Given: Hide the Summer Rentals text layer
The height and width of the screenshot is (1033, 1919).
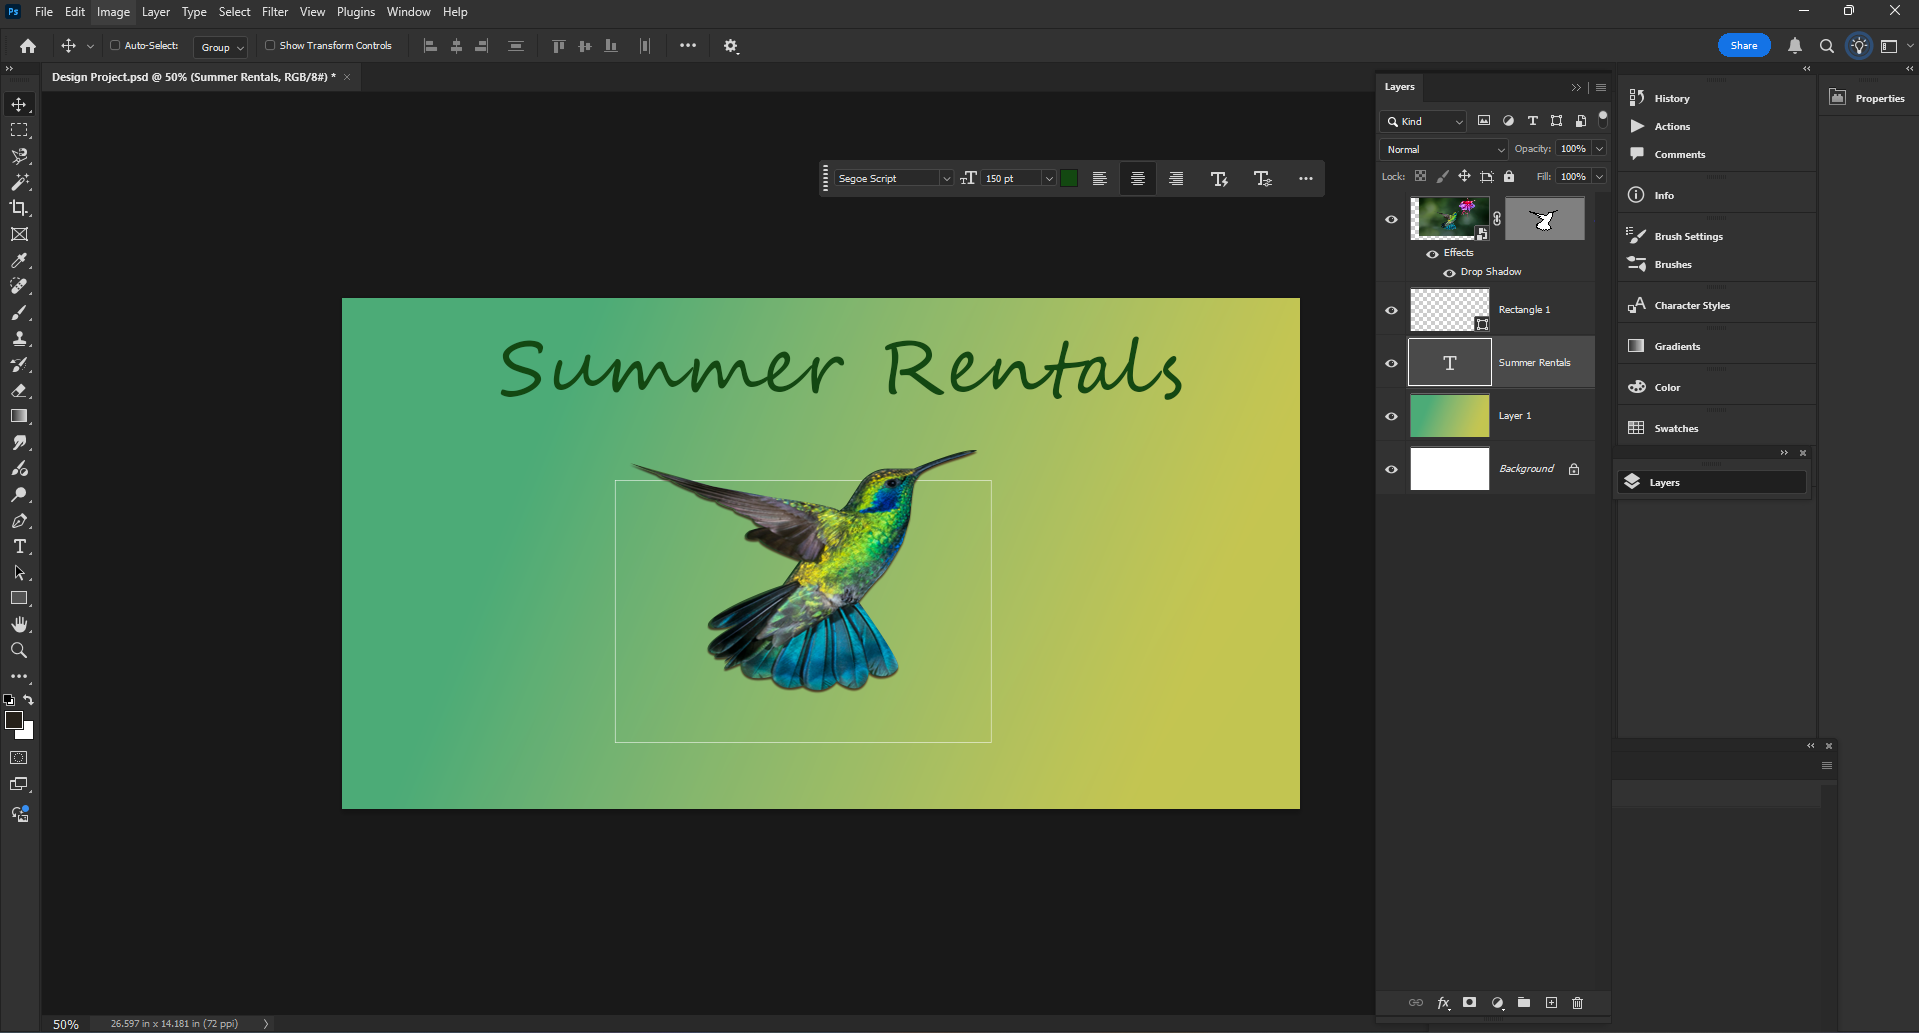Looking at the screenshot, I should 1391,363.
